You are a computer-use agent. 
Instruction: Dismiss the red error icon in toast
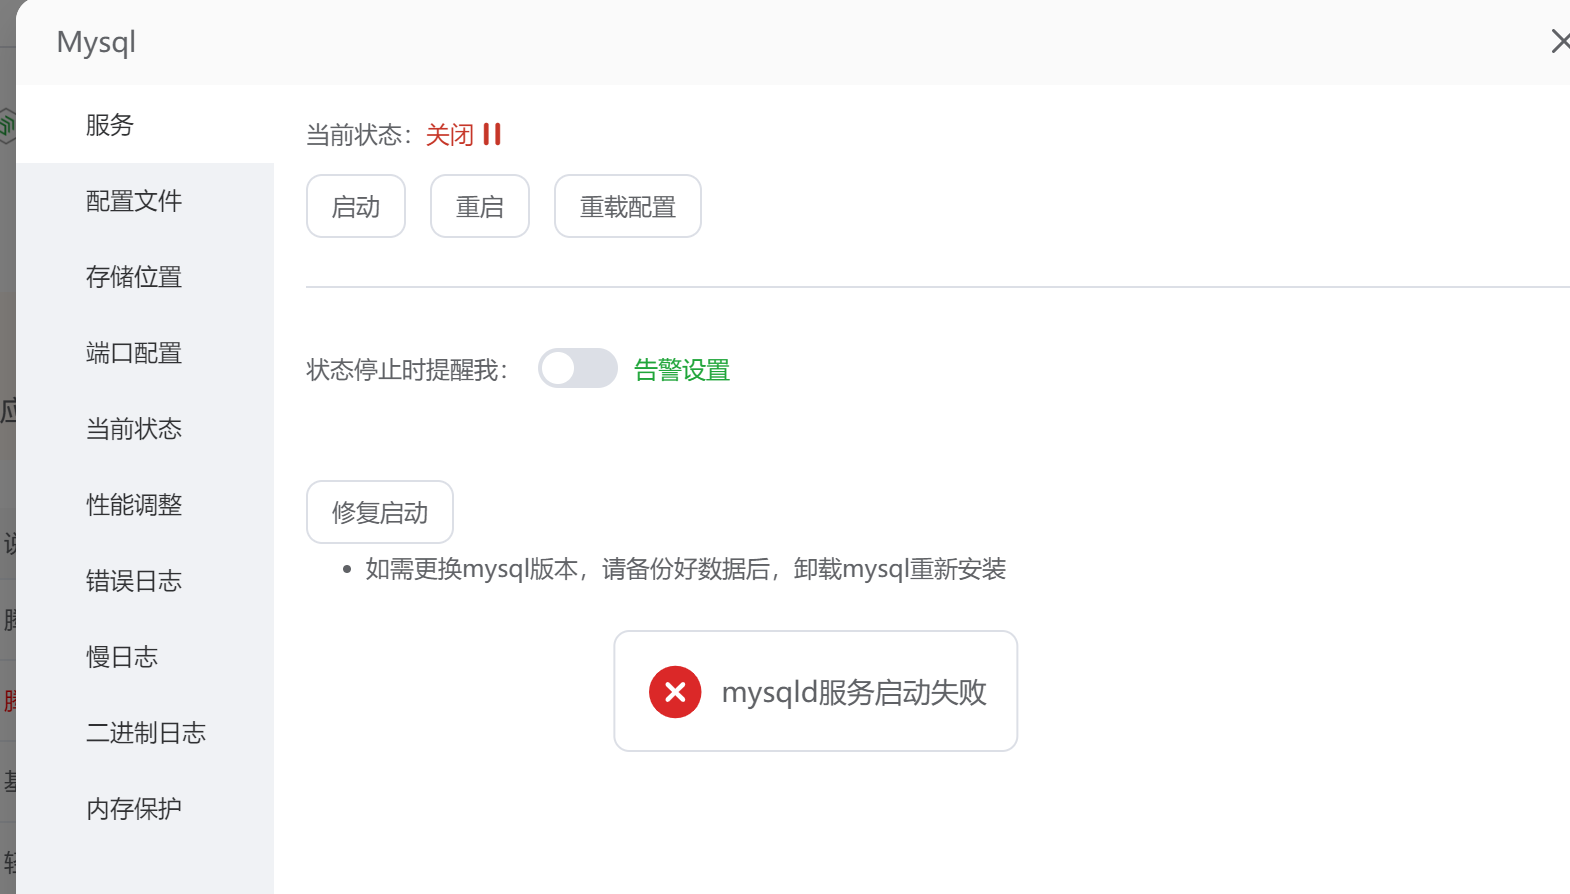click(675, 692)
